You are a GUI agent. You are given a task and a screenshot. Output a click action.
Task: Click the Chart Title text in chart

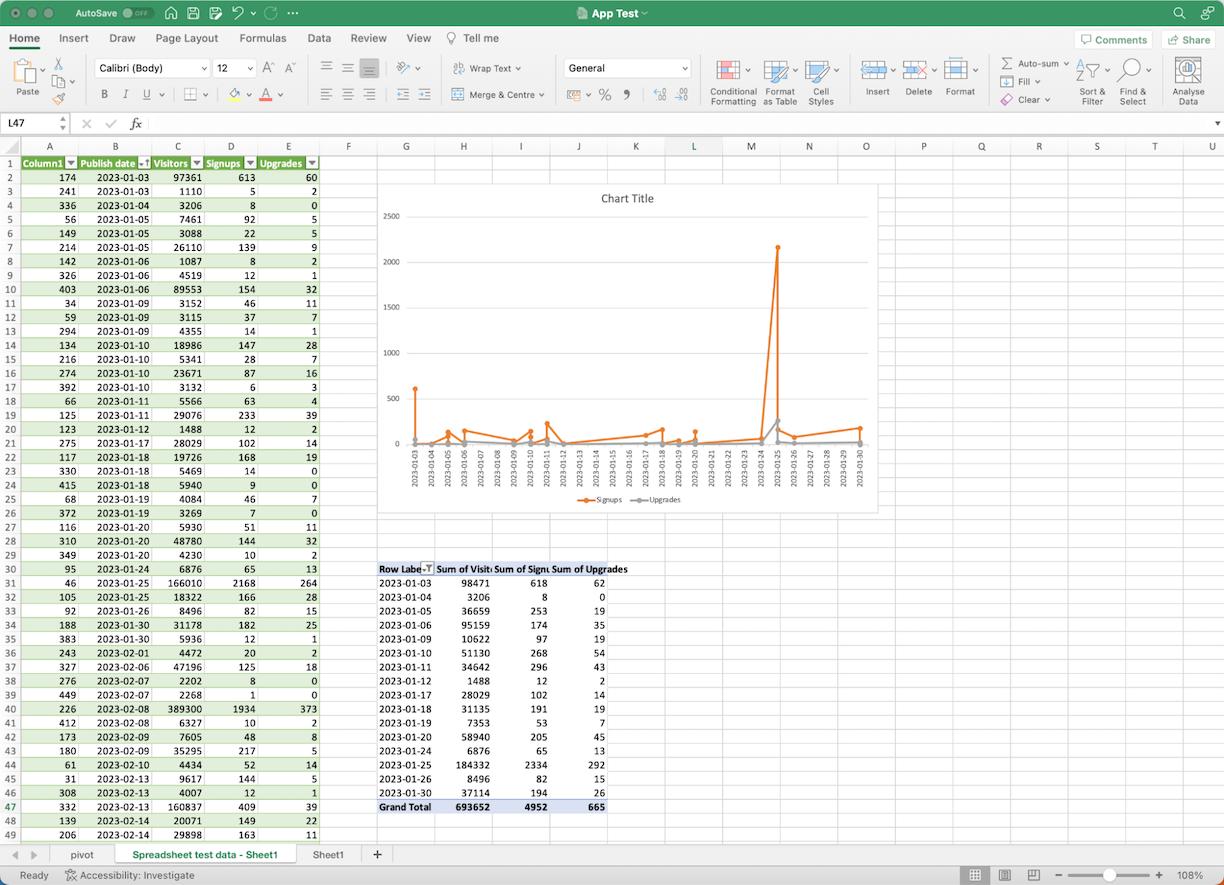(627, 199)
